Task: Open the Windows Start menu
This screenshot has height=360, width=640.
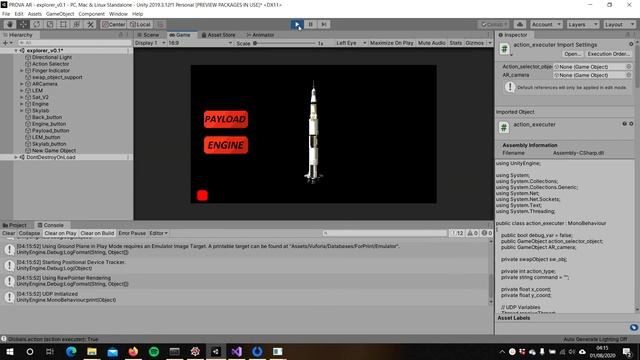Action: tap(10, 351)
